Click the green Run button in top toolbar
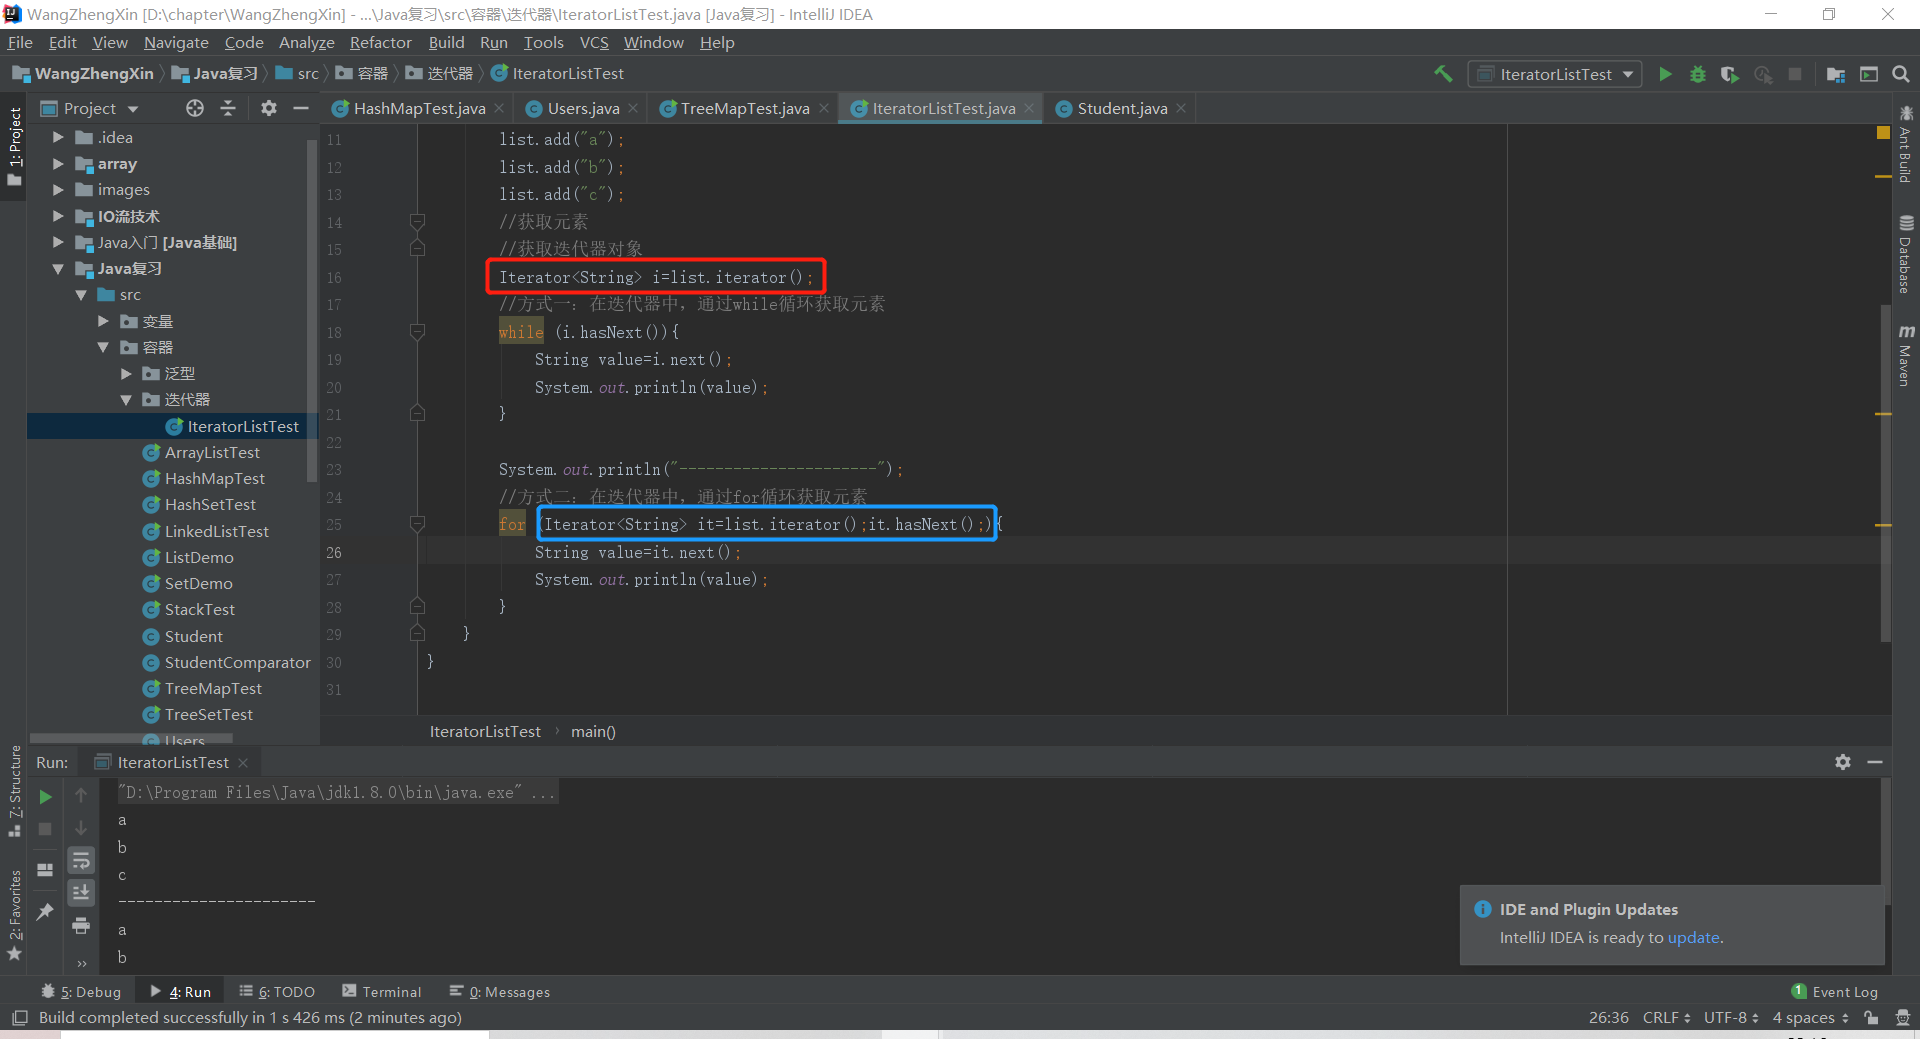 pos(1665,74)
